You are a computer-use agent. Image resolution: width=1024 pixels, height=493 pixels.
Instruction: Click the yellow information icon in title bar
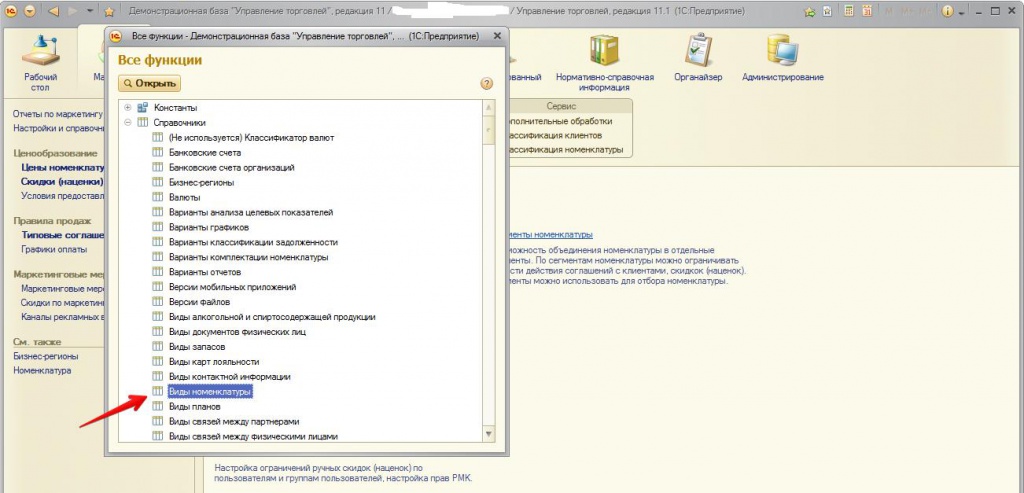coord(947,12)
